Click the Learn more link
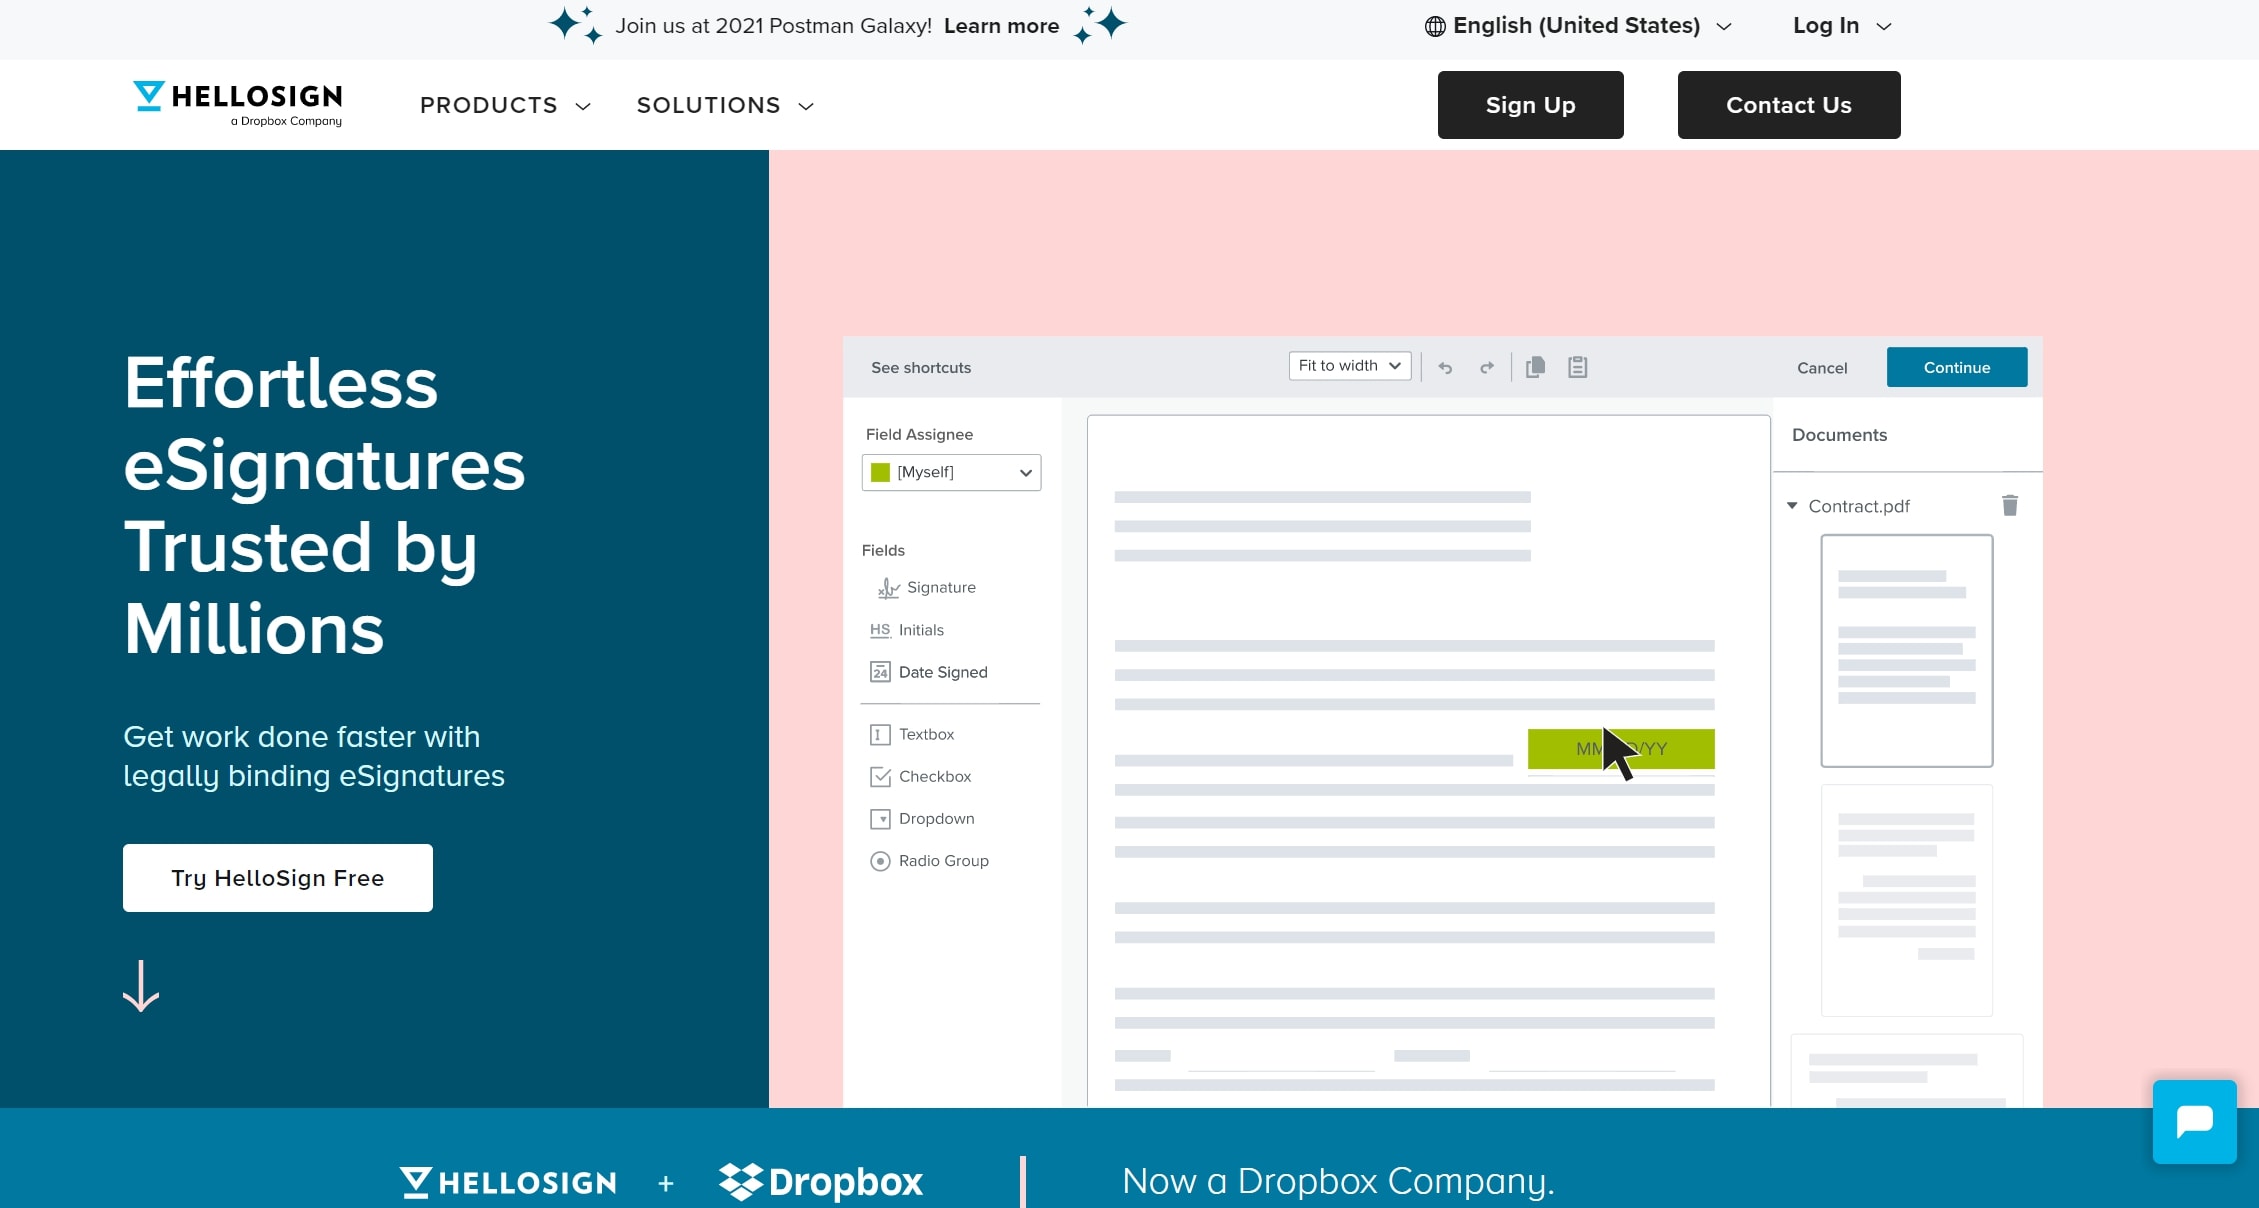 point(1001,26)
